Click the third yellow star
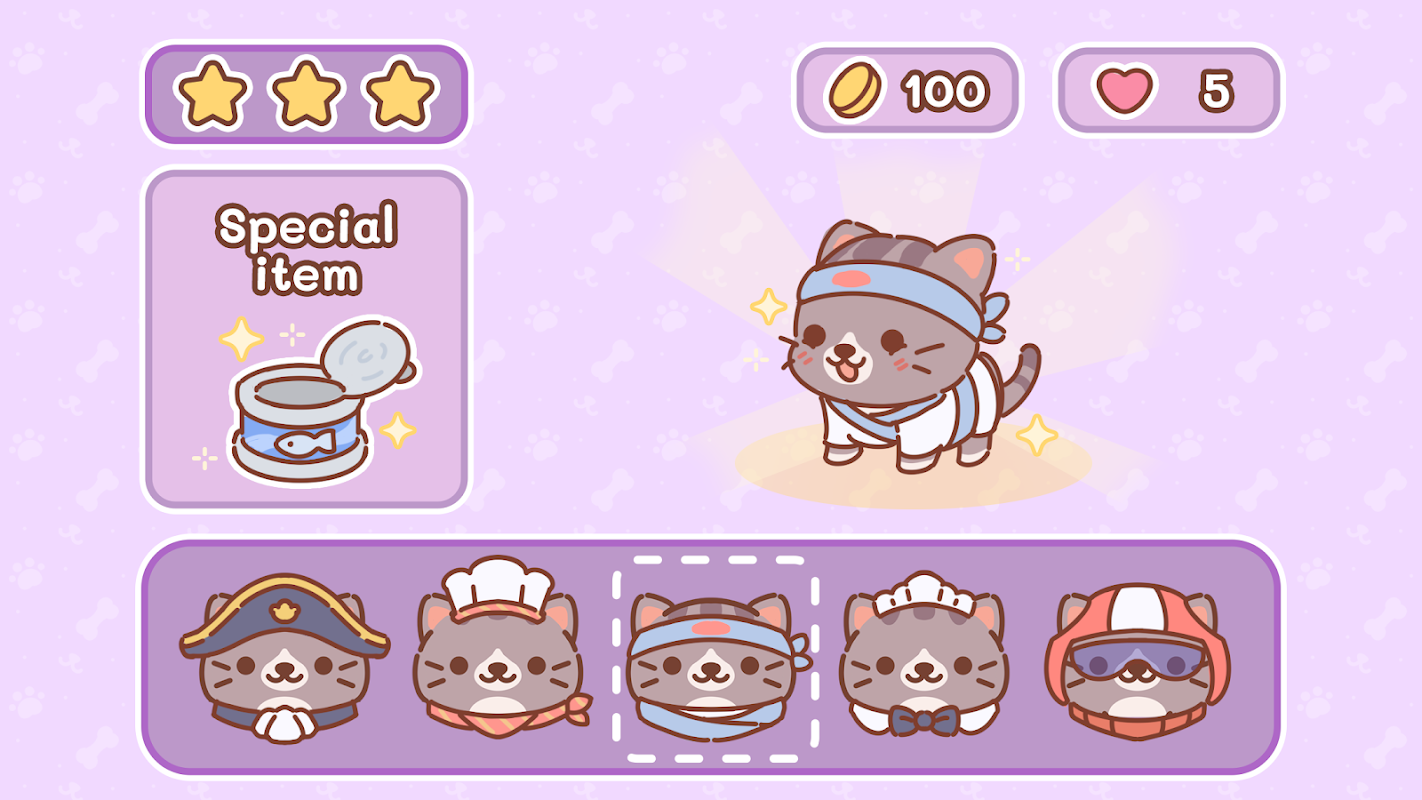 tap(401, 93)
